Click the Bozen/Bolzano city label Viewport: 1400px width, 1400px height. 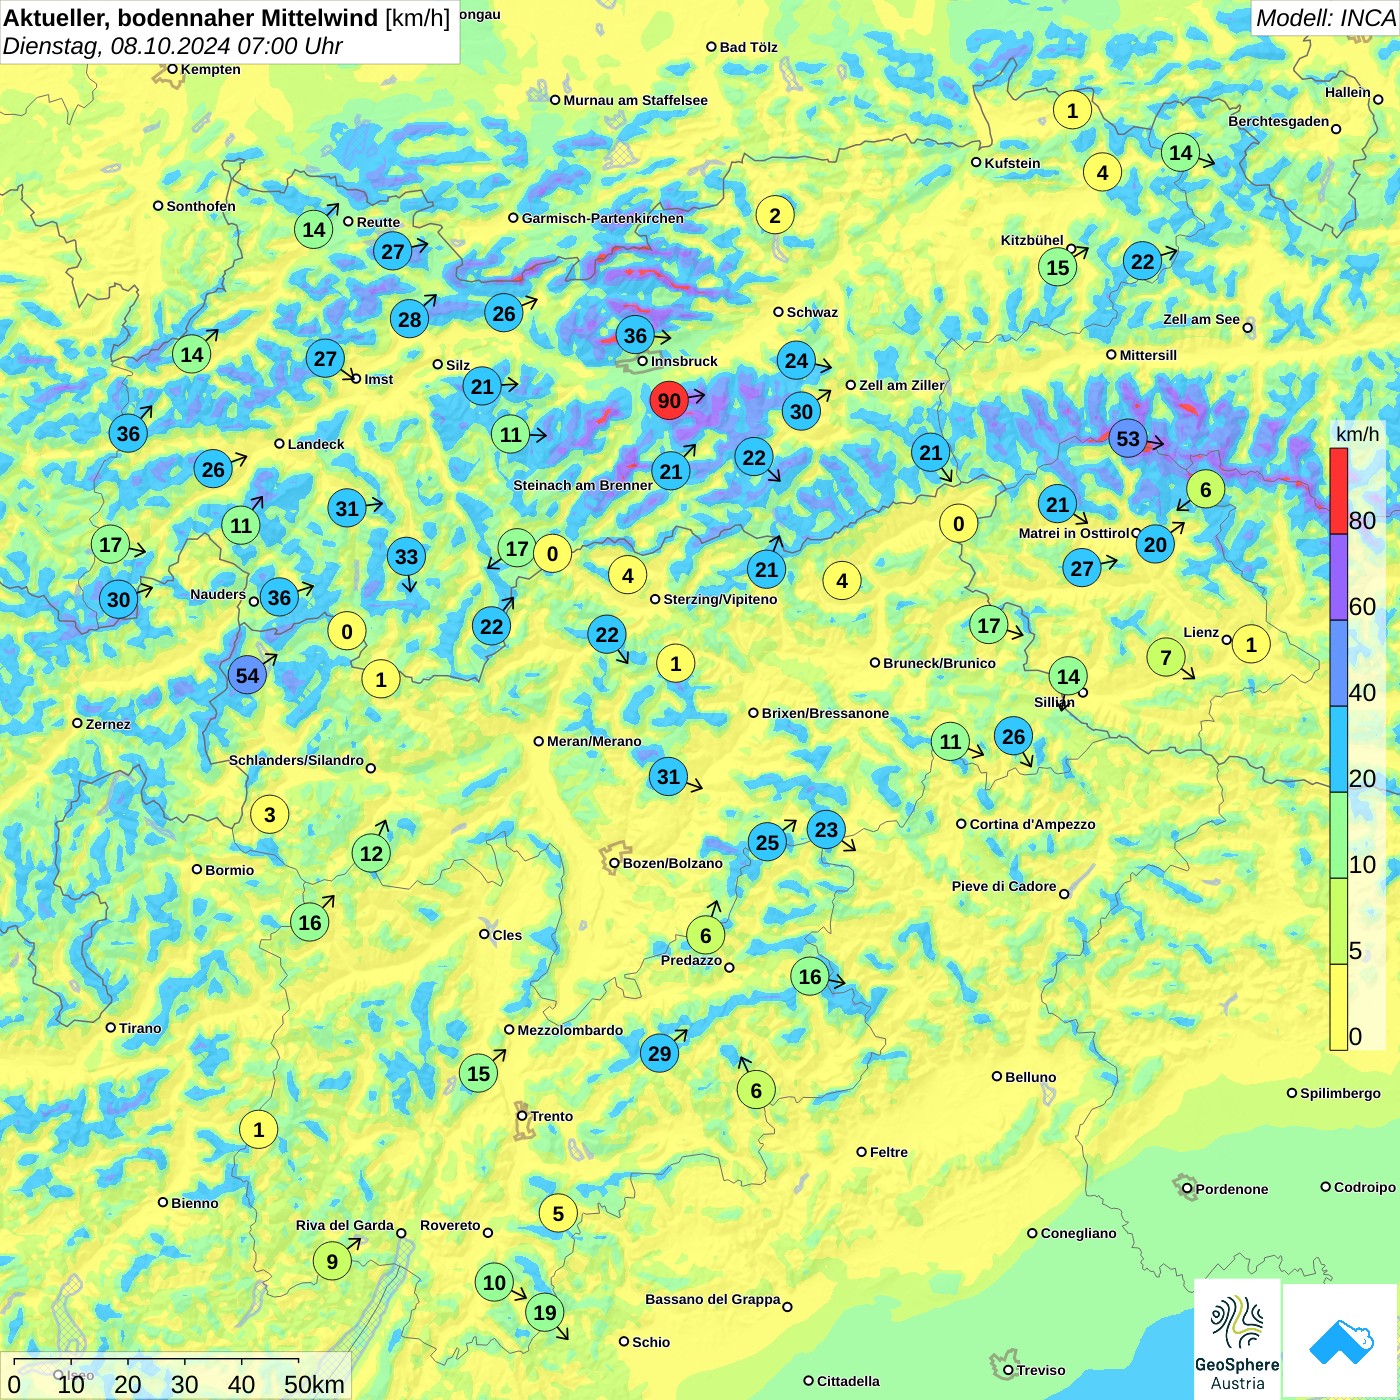pyautogui.click(x=672, y=864)
